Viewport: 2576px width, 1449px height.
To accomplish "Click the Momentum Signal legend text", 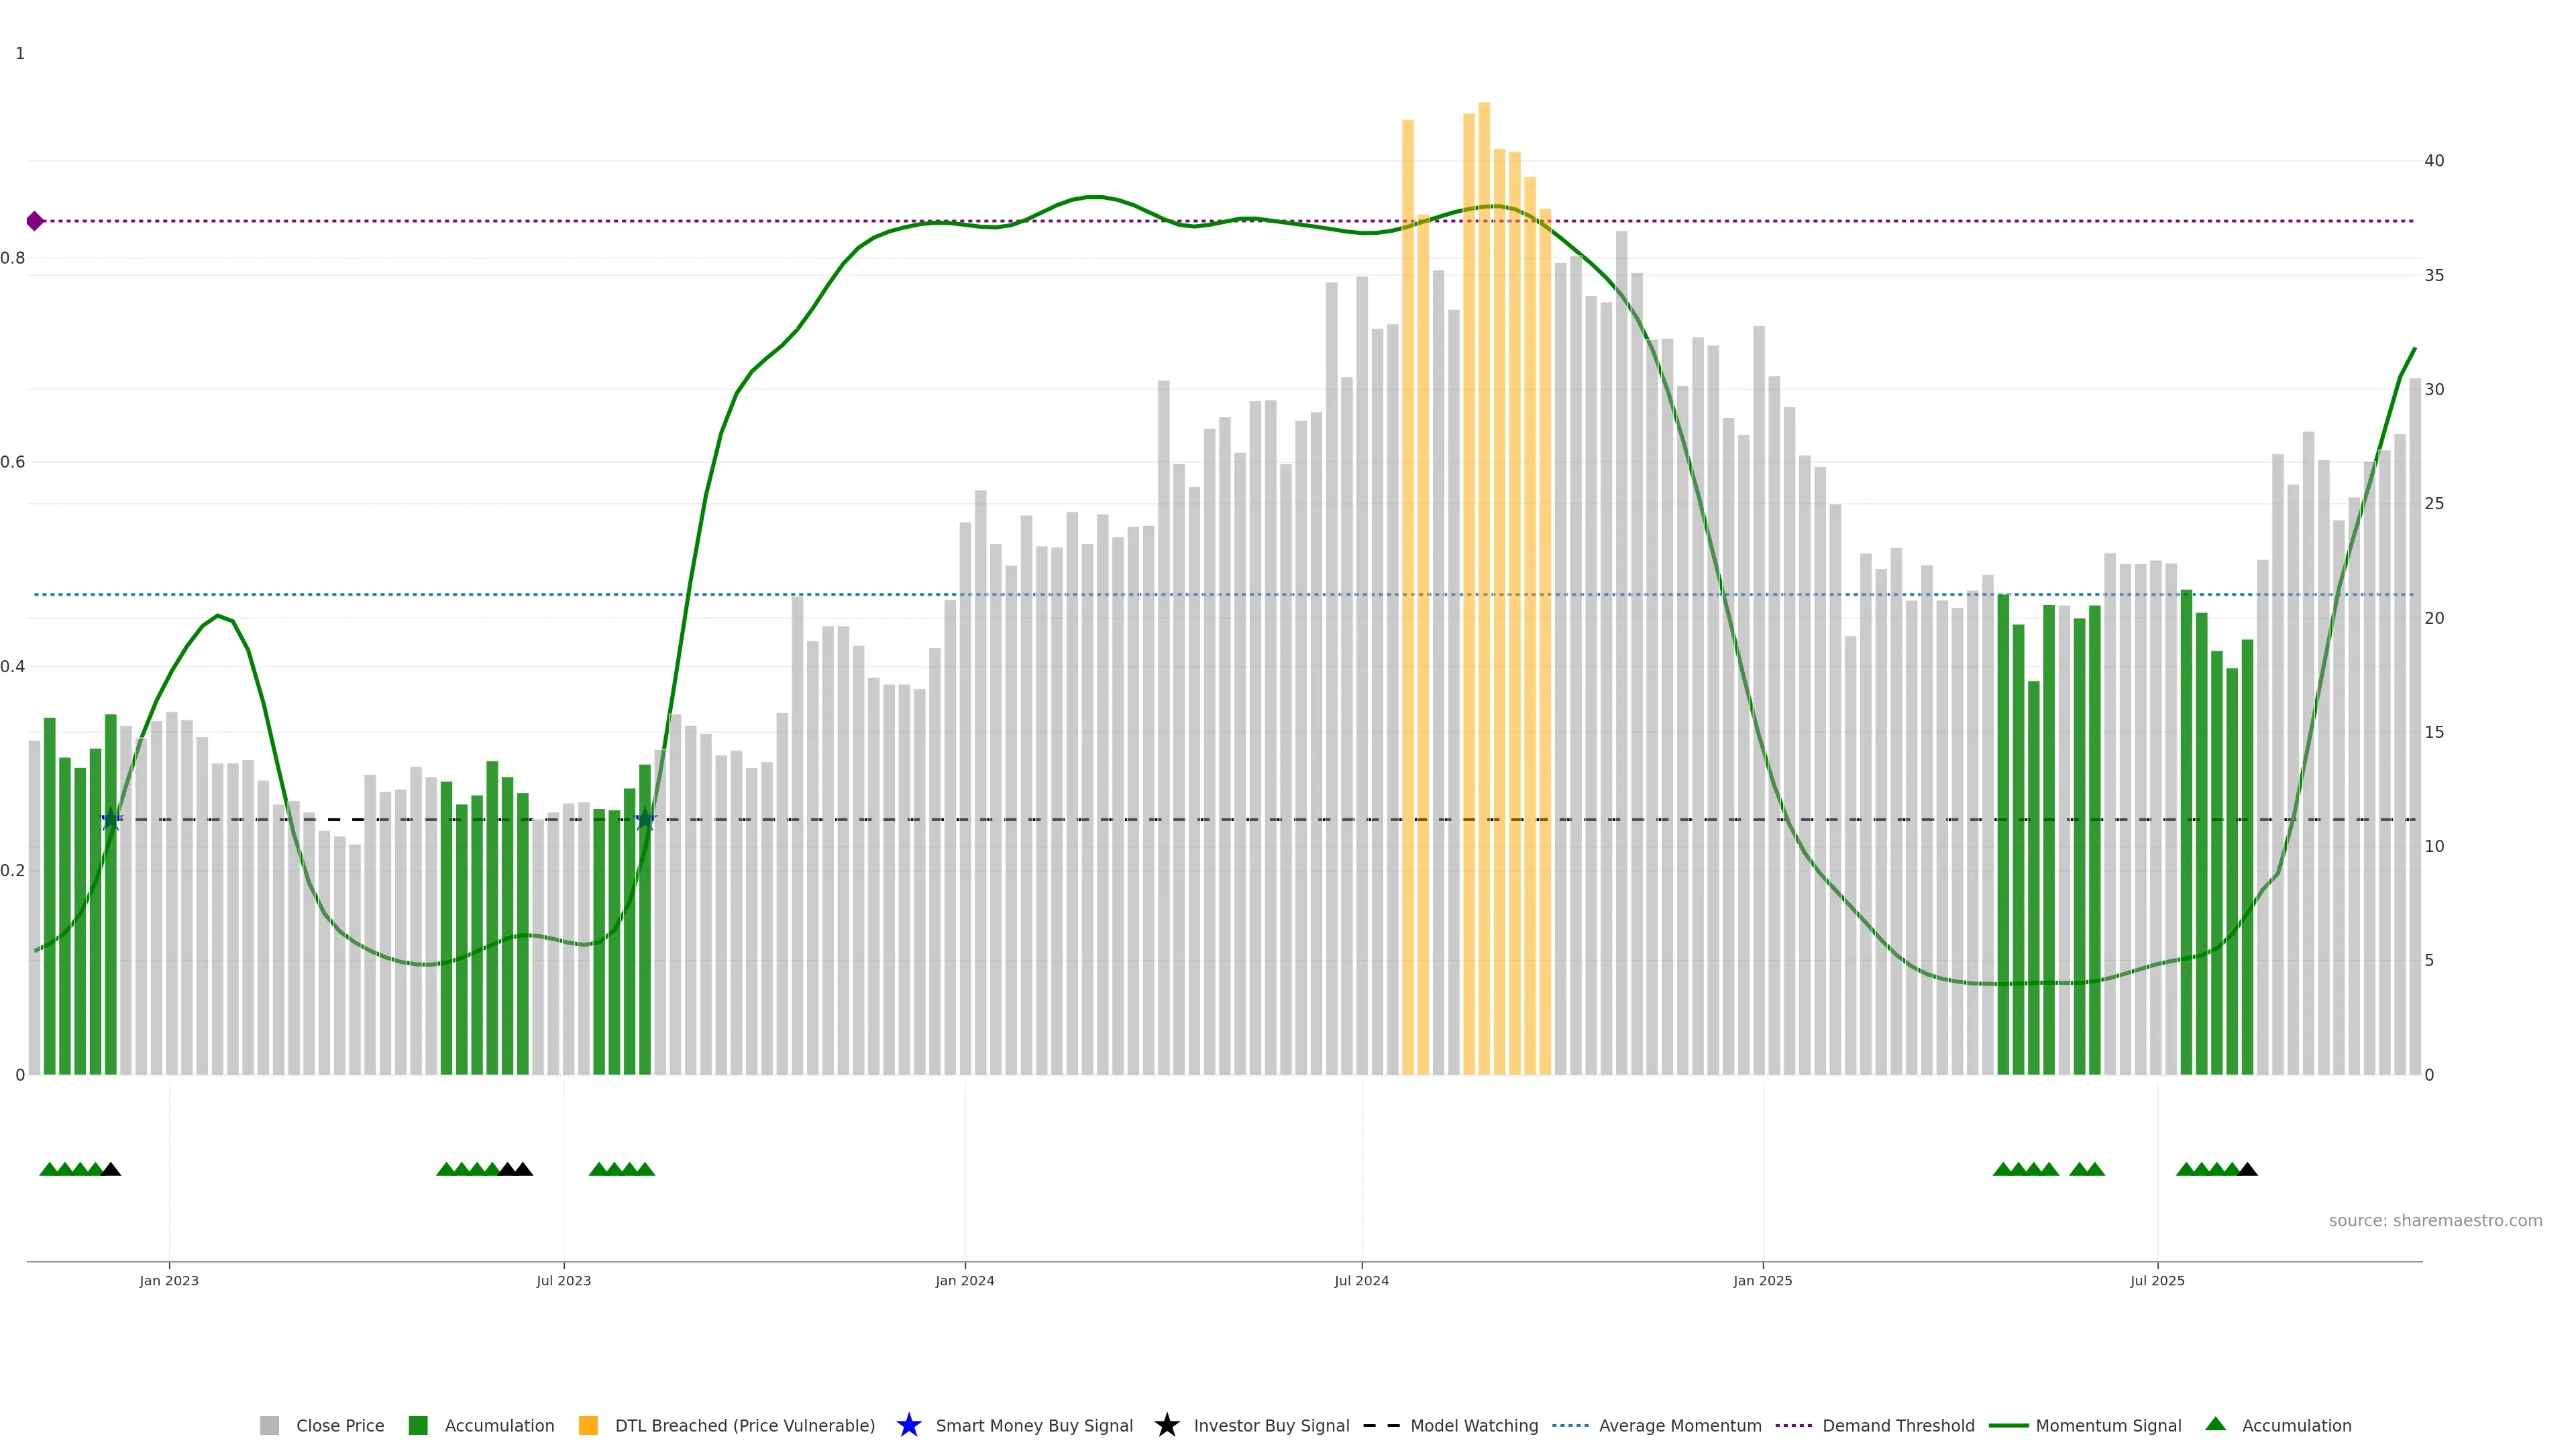I will [x=2108, y=1425].
